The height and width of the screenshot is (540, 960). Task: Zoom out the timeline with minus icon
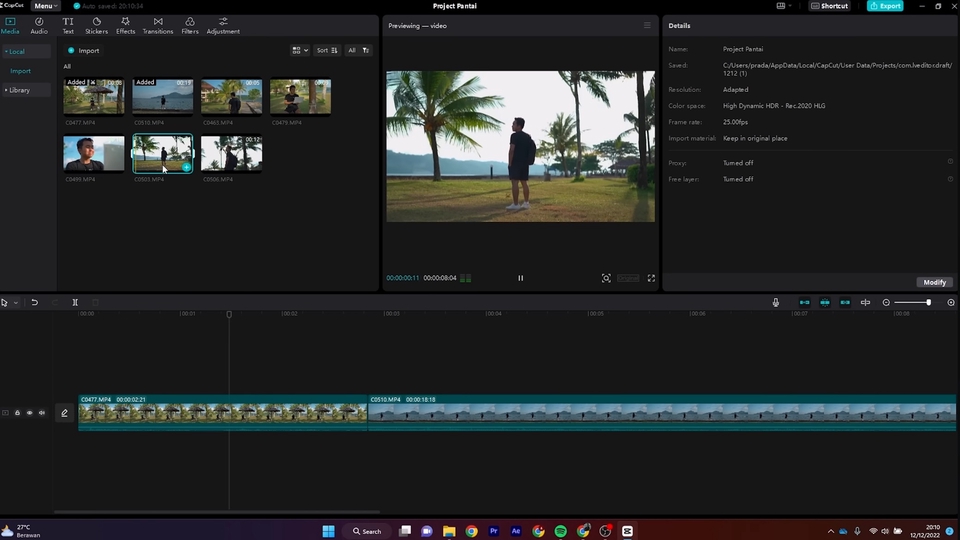click(886, 302)
